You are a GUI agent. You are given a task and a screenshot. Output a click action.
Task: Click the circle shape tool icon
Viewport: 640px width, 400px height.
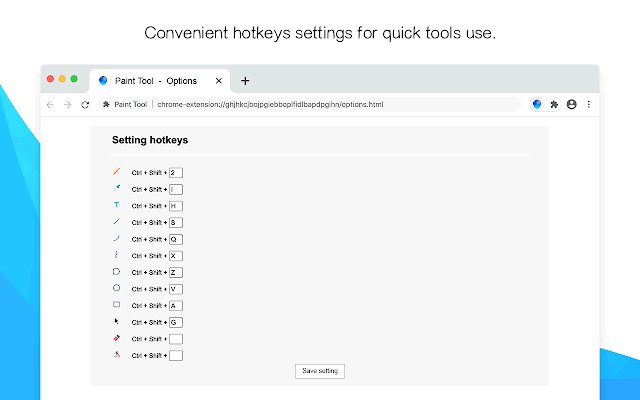point(116,288)
